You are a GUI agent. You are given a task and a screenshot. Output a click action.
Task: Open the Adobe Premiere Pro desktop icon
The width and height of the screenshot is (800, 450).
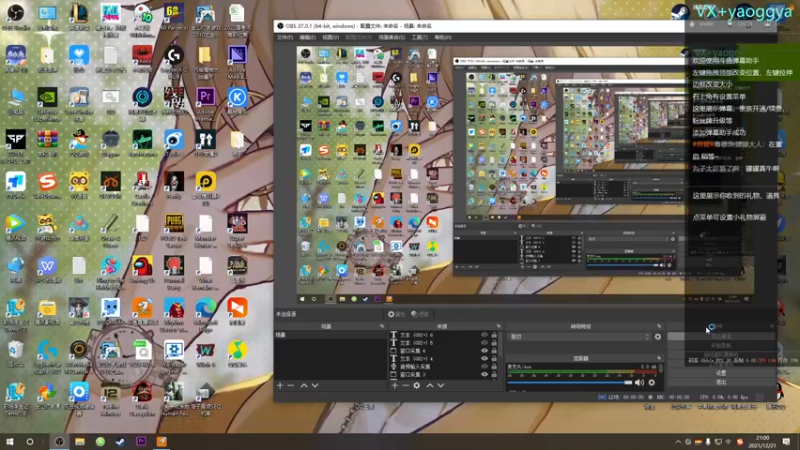[206, 103]
